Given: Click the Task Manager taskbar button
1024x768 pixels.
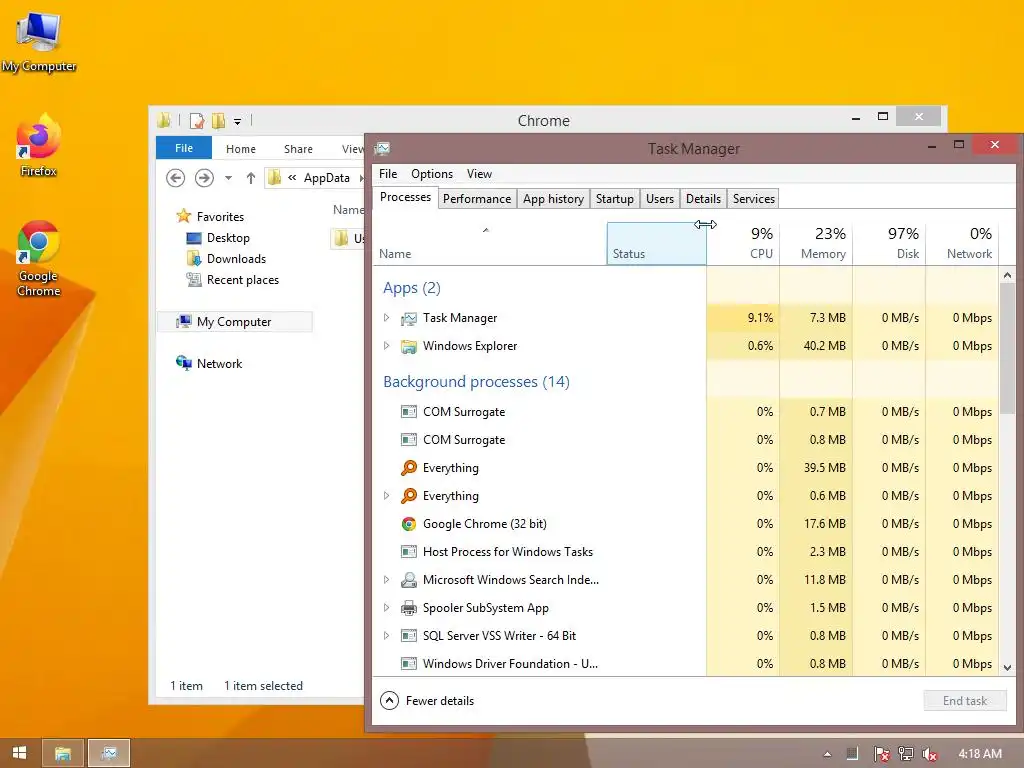Looking at the screenshot, I should pyautogui.click(x=109, y=754).
